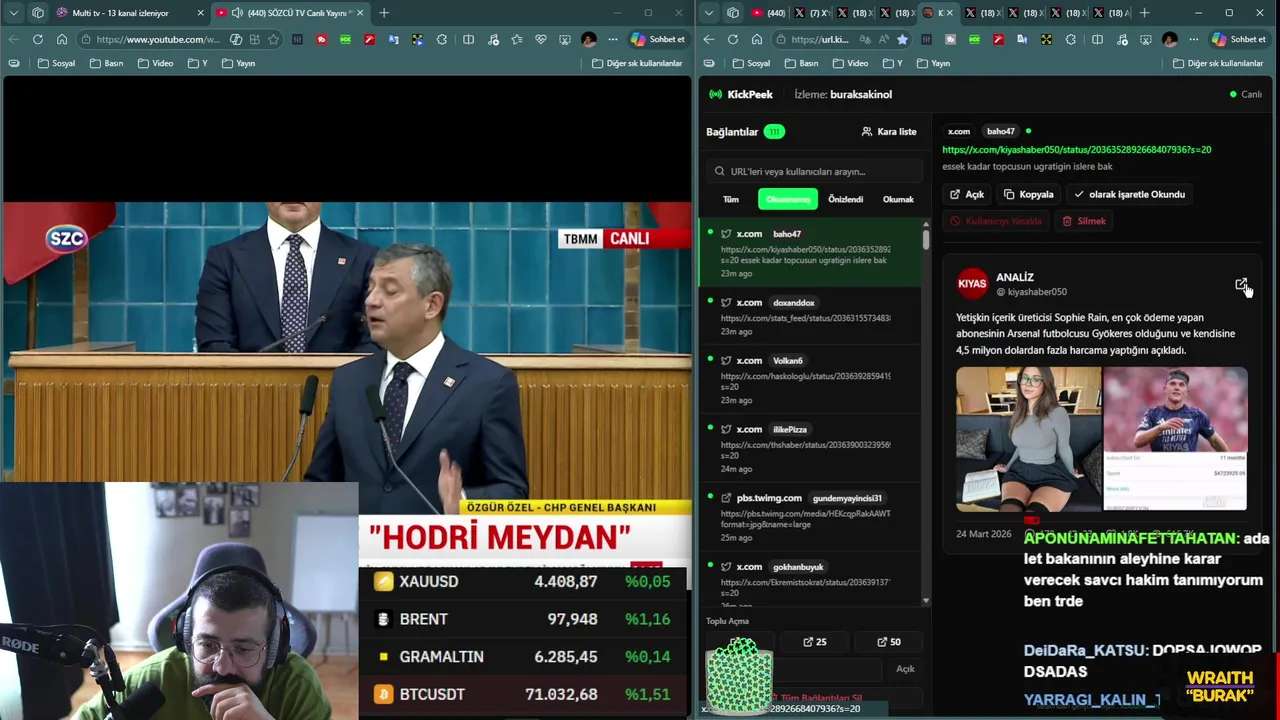Open Diğer sık kullanılanlar folder in left browser
This screenshot has width=1280, height=720.
pos(637,63)
